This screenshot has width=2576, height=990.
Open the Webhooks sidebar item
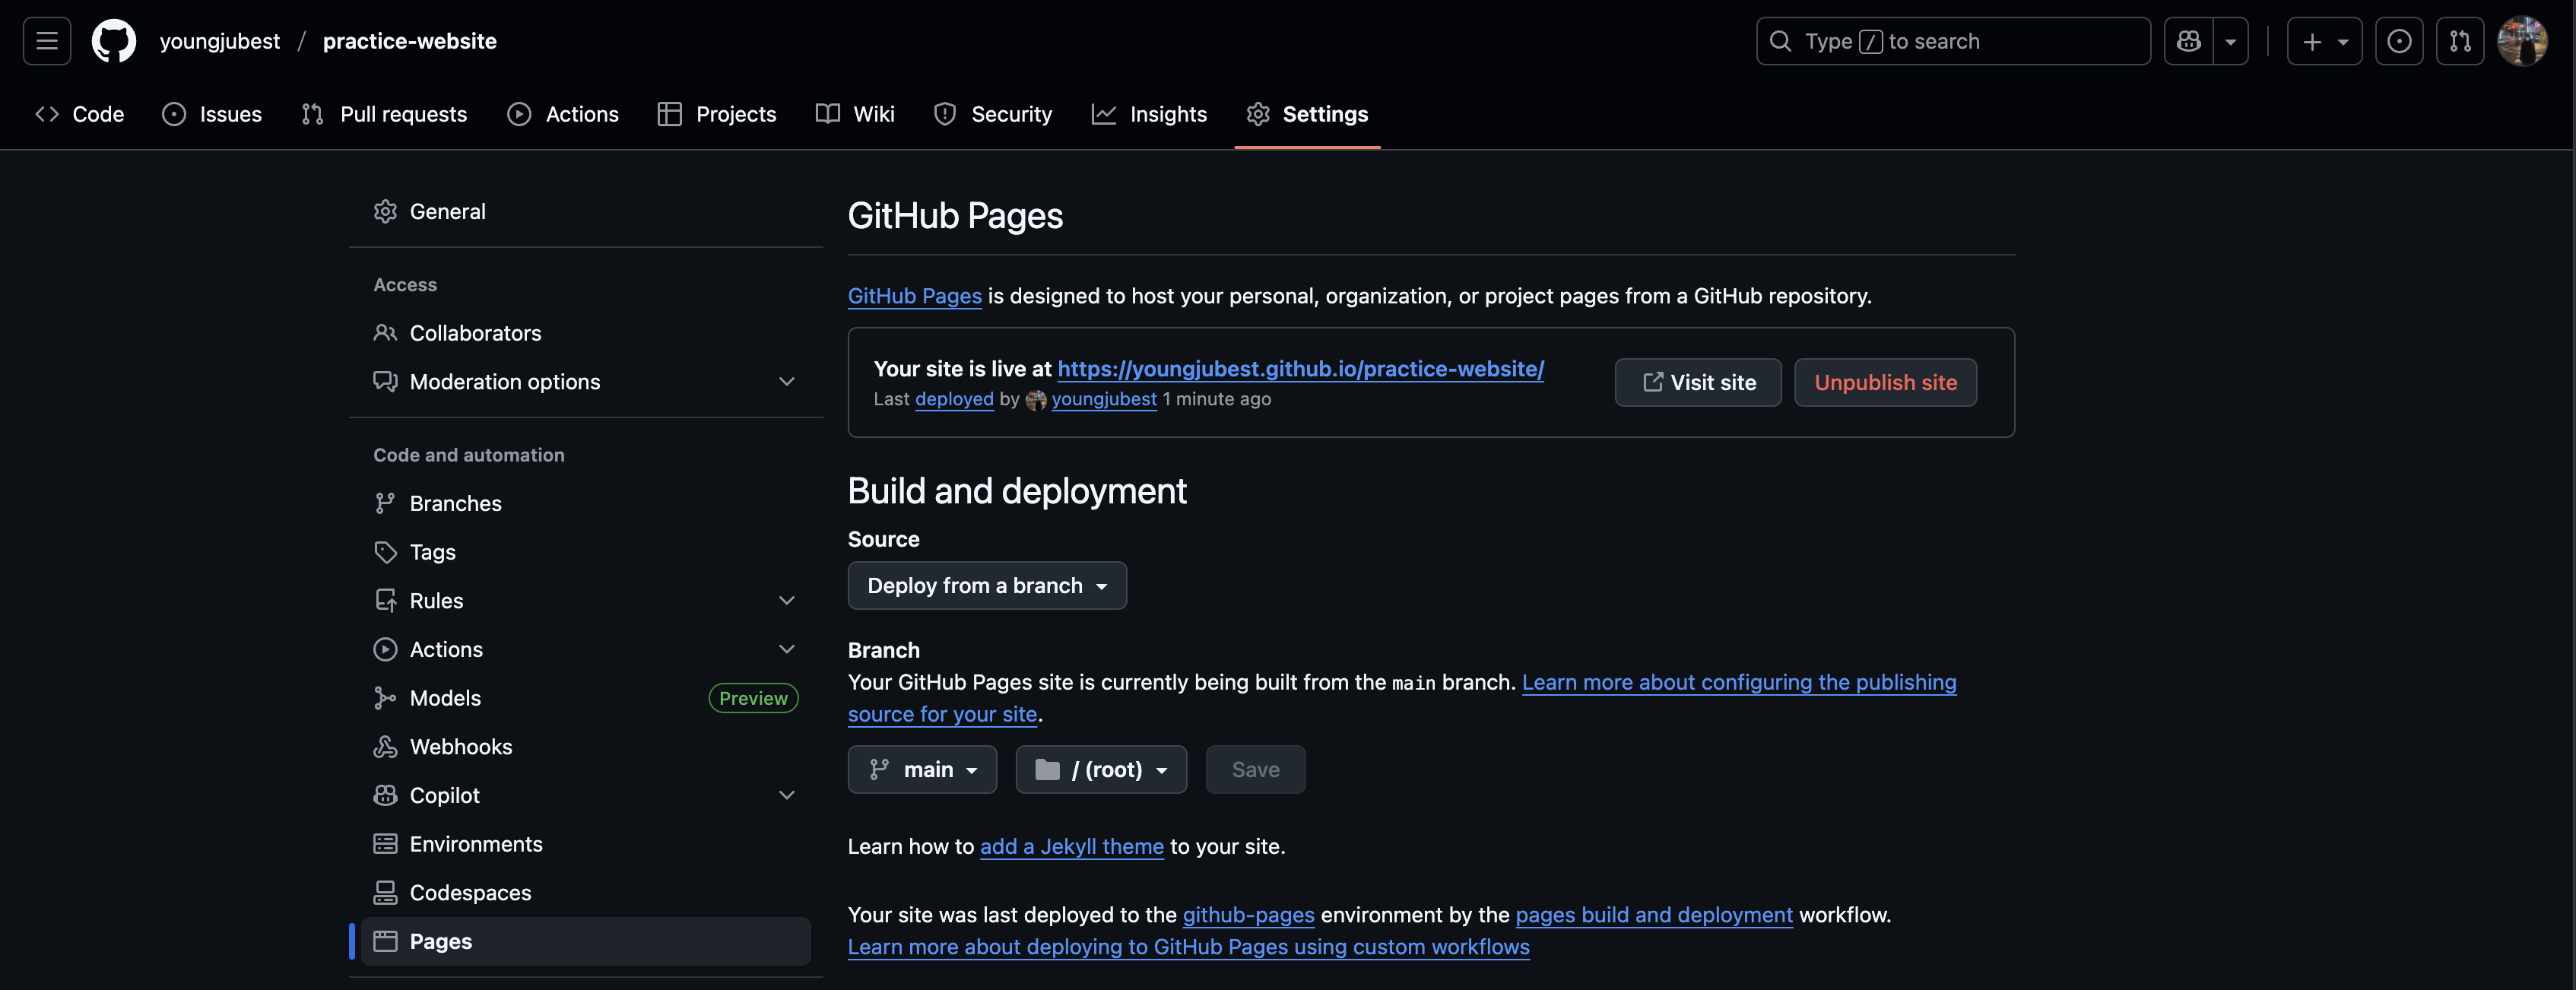coord(460,746)
